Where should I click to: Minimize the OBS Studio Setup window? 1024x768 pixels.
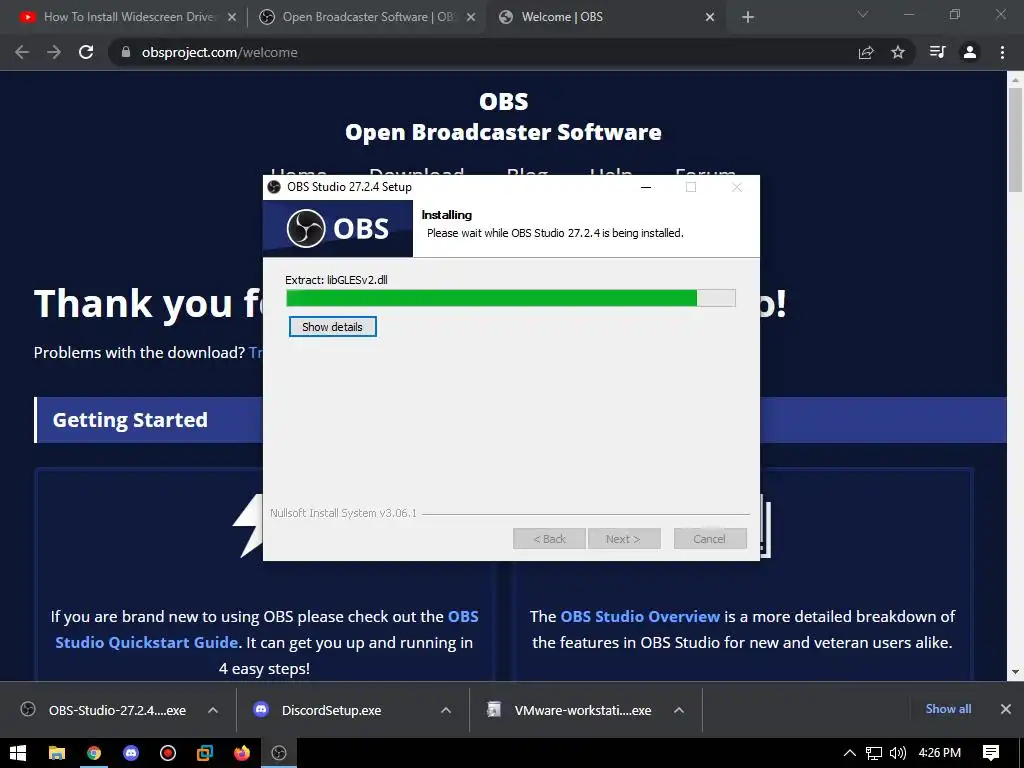[x=646, y=187]
